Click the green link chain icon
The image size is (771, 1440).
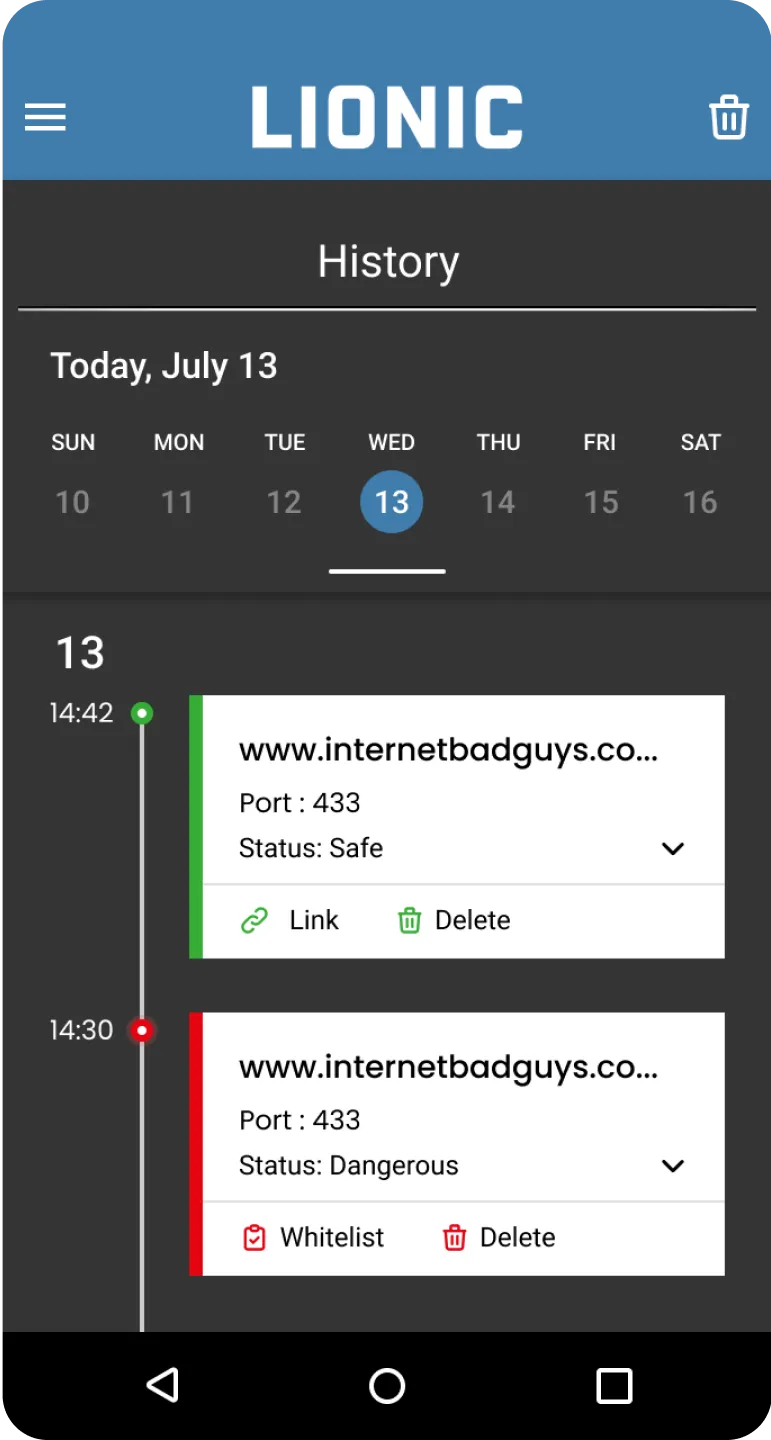(255, 920)
